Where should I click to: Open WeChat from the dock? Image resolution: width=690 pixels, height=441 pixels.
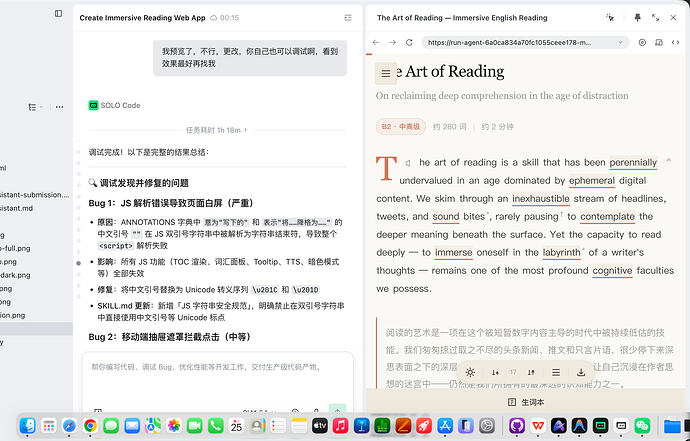coord(642,426)
